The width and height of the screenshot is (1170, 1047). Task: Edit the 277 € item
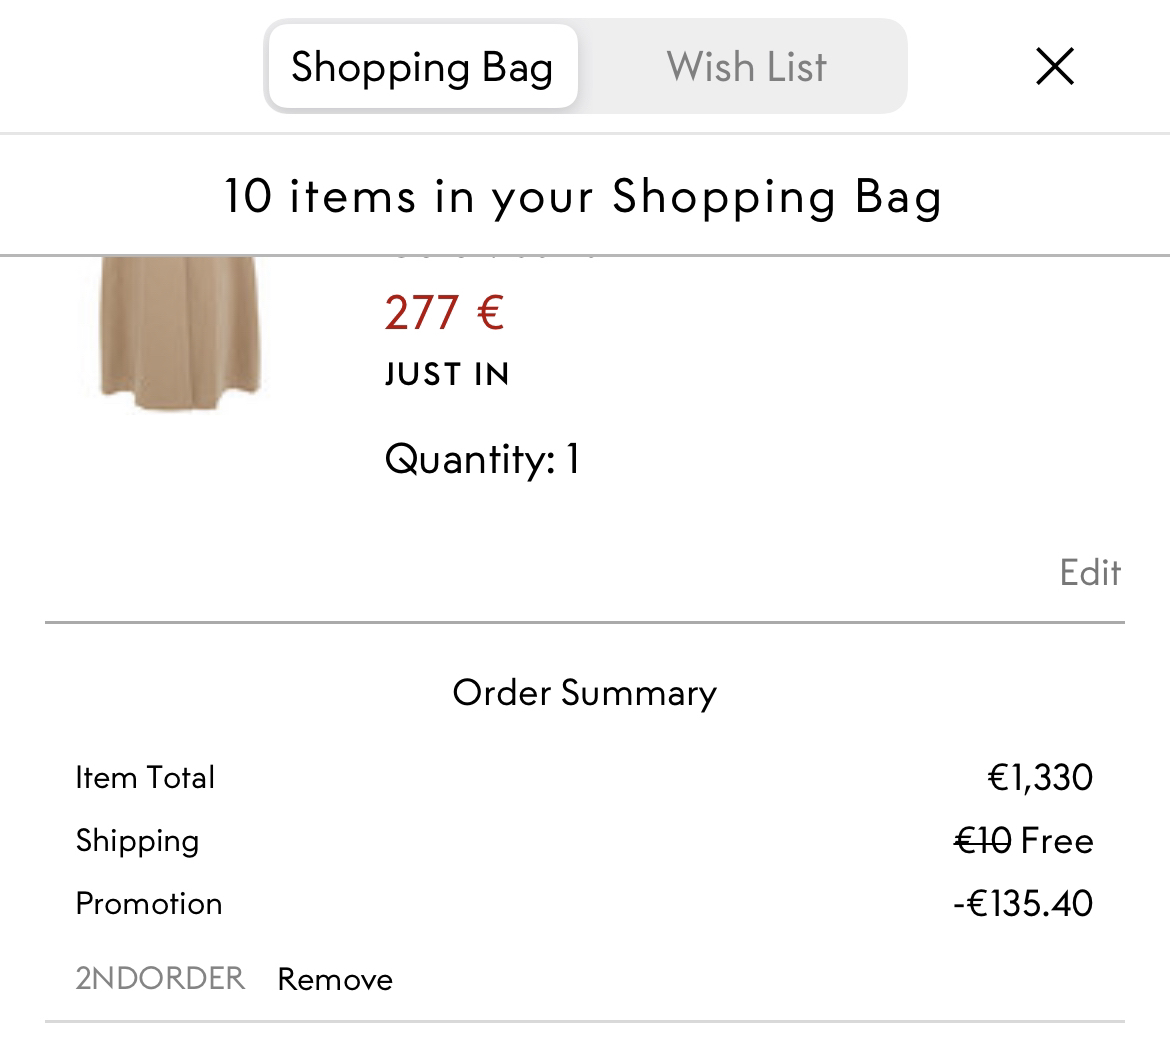click(x=1090, y=572)
